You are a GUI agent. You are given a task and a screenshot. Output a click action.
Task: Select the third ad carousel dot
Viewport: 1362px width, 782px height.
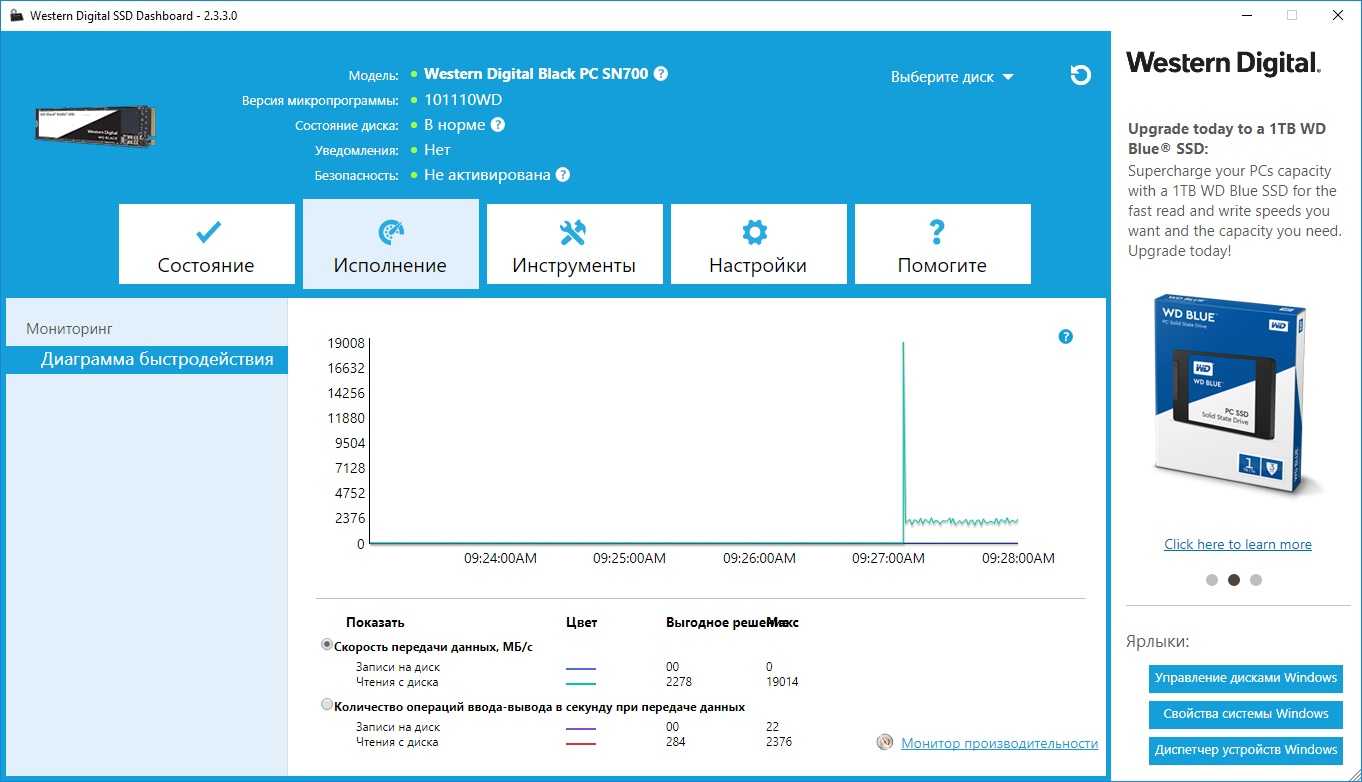1256,580
